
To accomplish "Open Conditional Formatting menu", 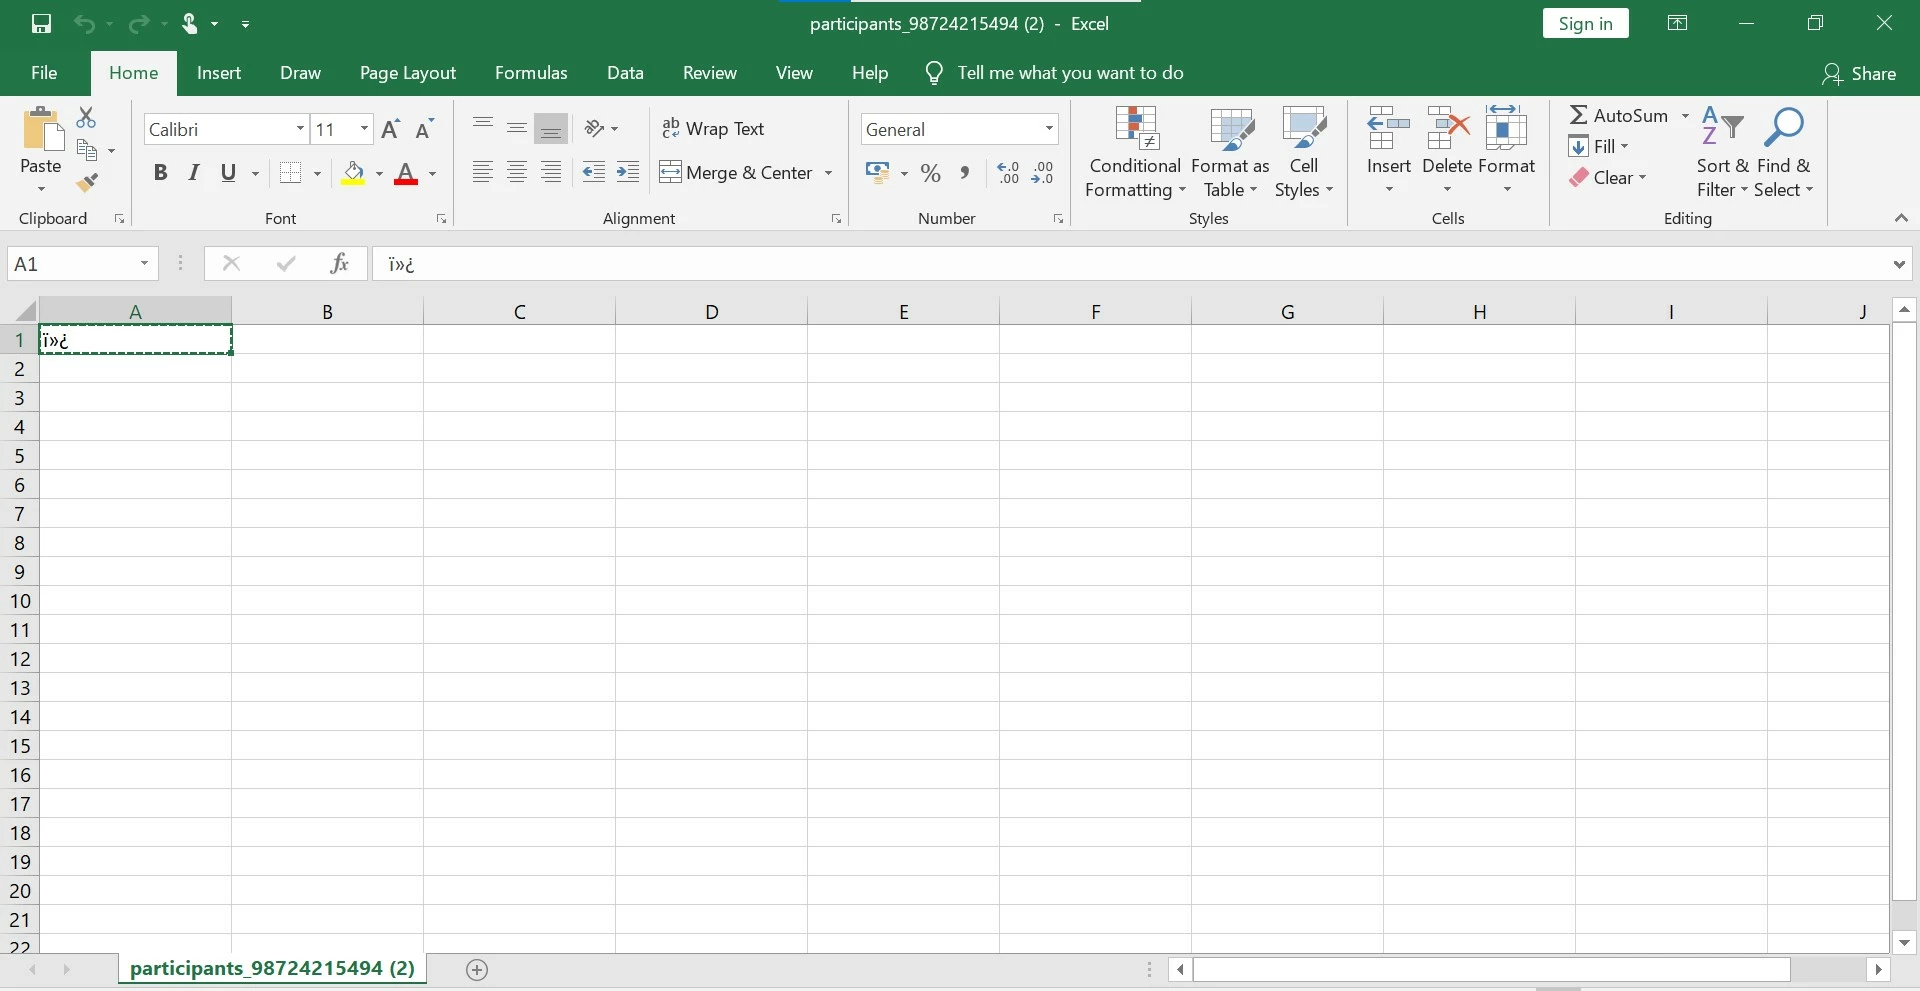I will click(1135, 152).
